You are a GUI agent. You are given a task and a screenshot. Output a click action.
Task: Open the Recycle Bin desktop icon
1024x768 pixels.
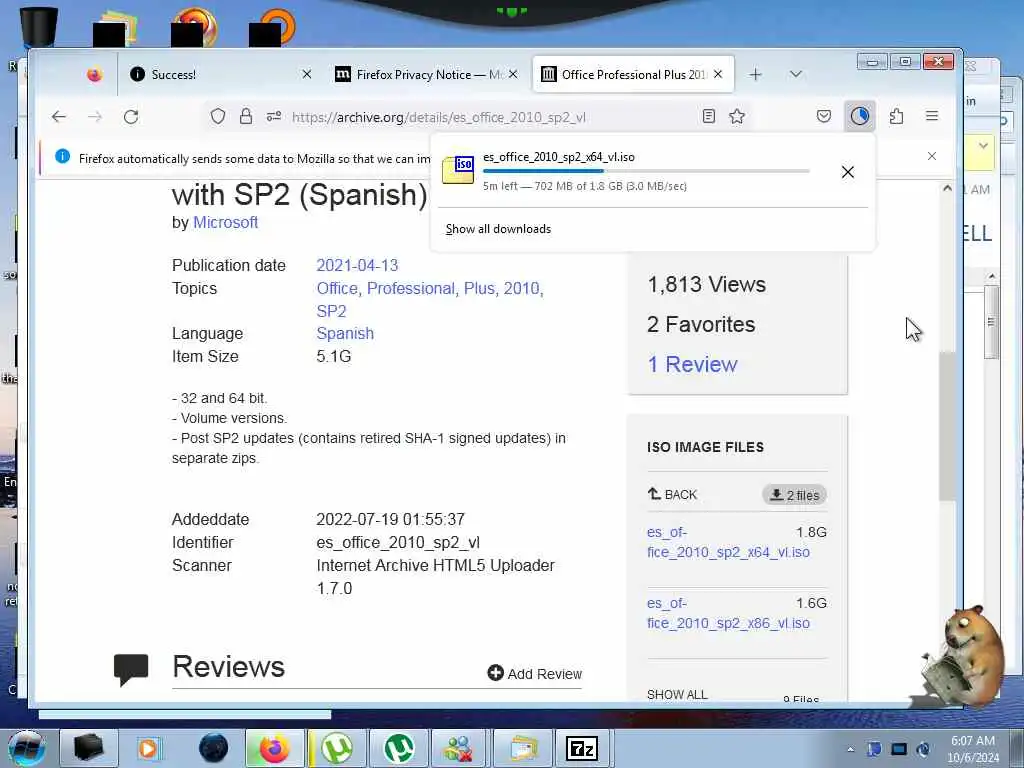pyautogui.click(x=39, y=26)
